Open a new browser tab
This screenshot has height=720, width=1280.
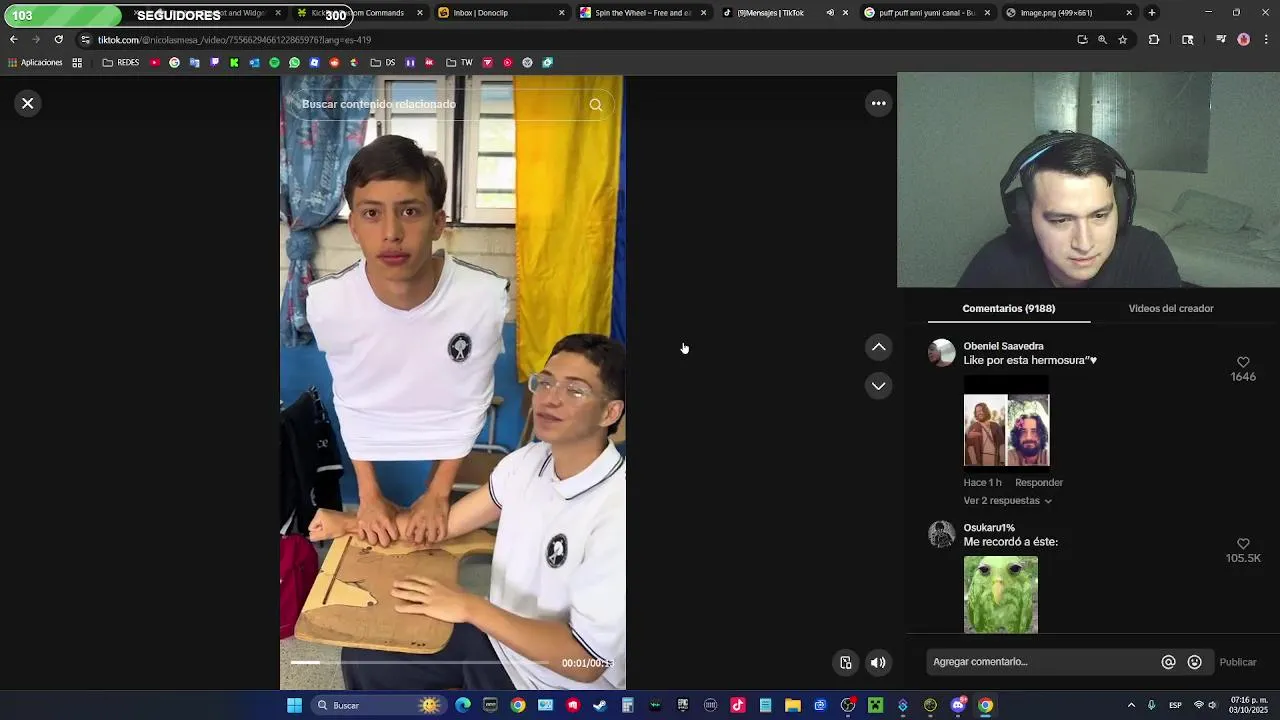[1152, 13]
